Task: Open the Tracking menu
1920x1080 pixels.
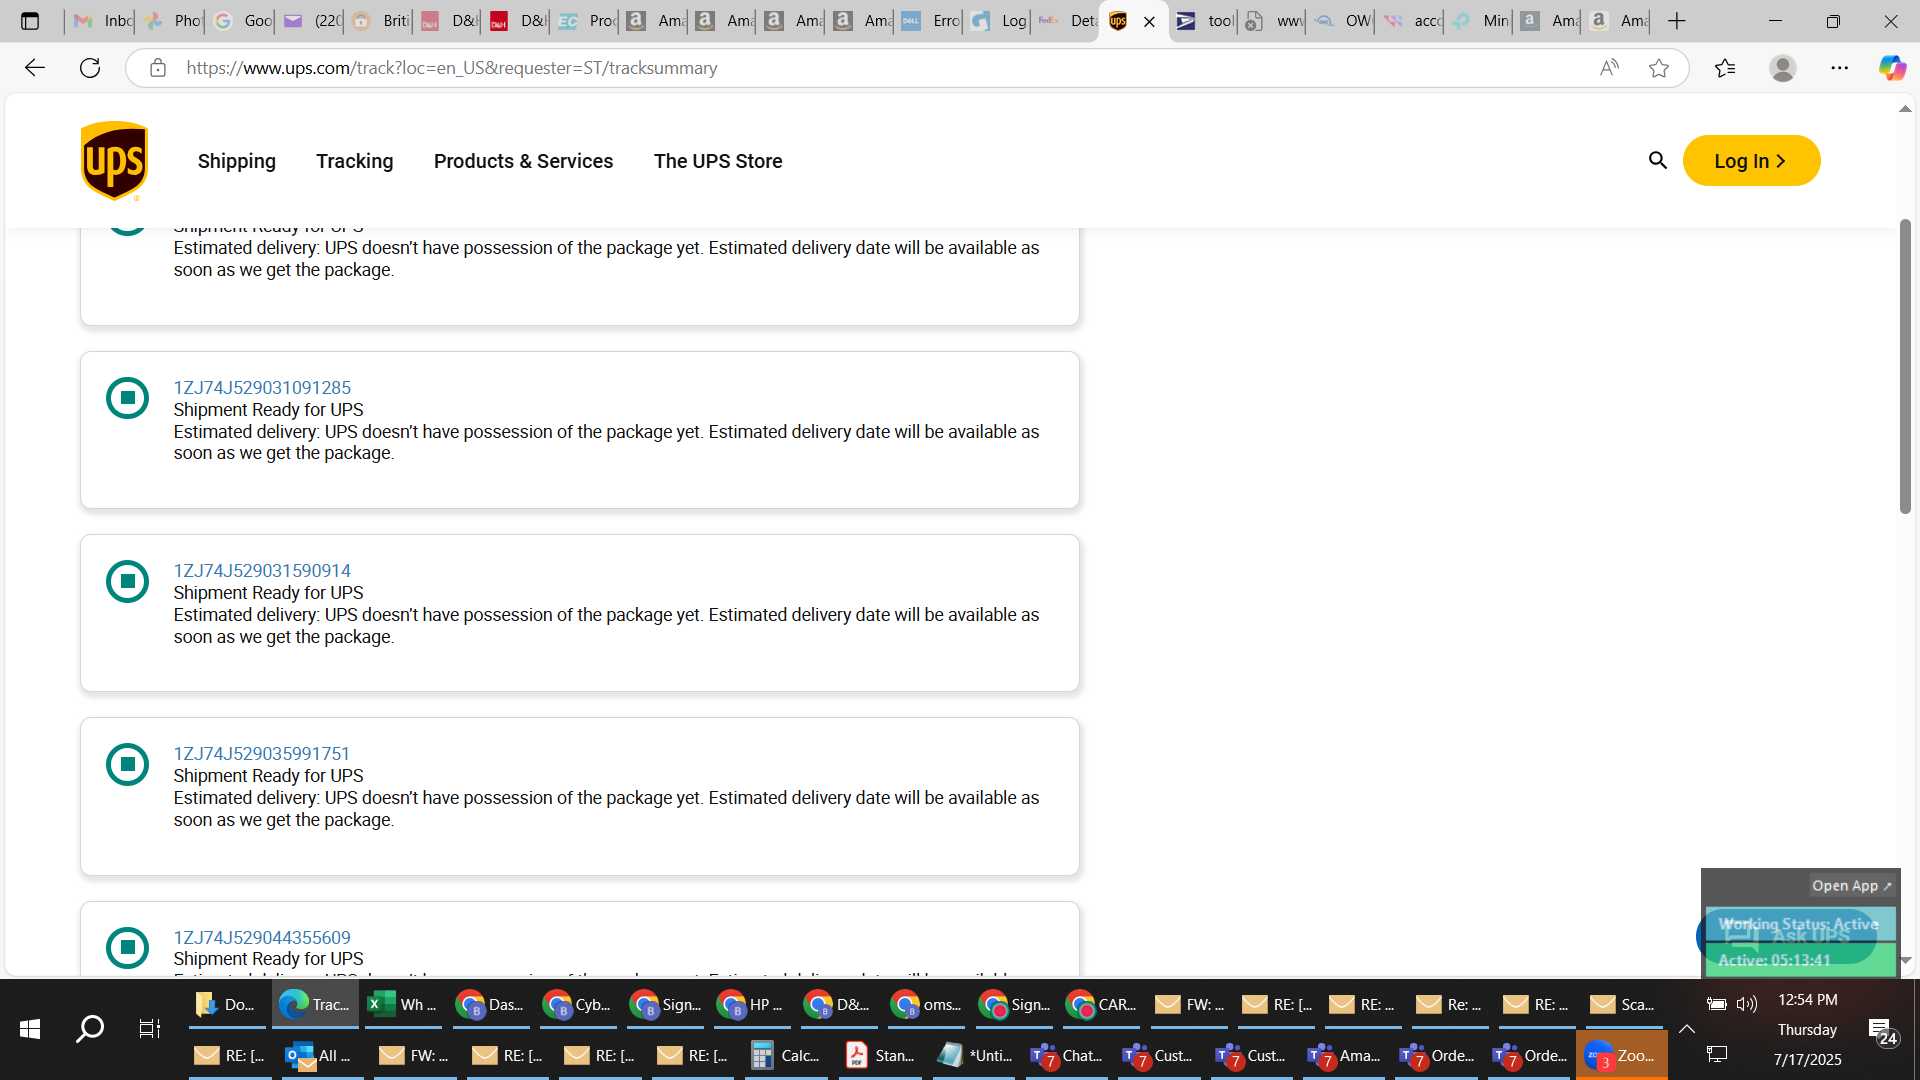Action: [354, 161]
